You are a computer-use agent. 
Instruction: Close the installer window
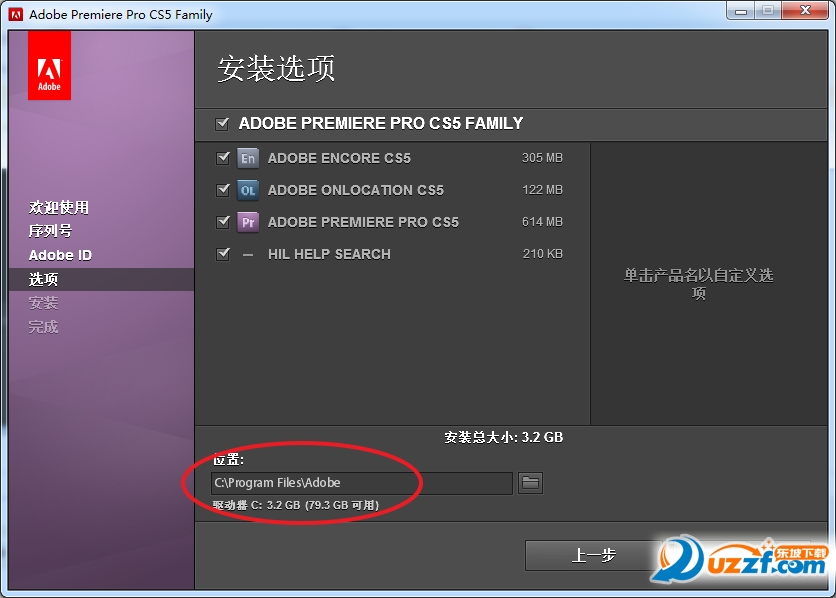[x=806, y=10]
